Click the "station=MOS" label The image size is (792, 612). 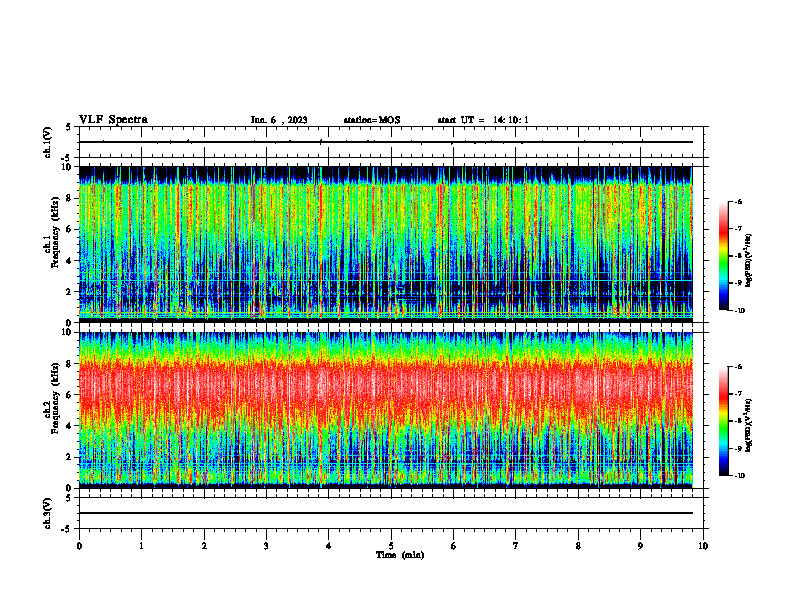[372, 120]
